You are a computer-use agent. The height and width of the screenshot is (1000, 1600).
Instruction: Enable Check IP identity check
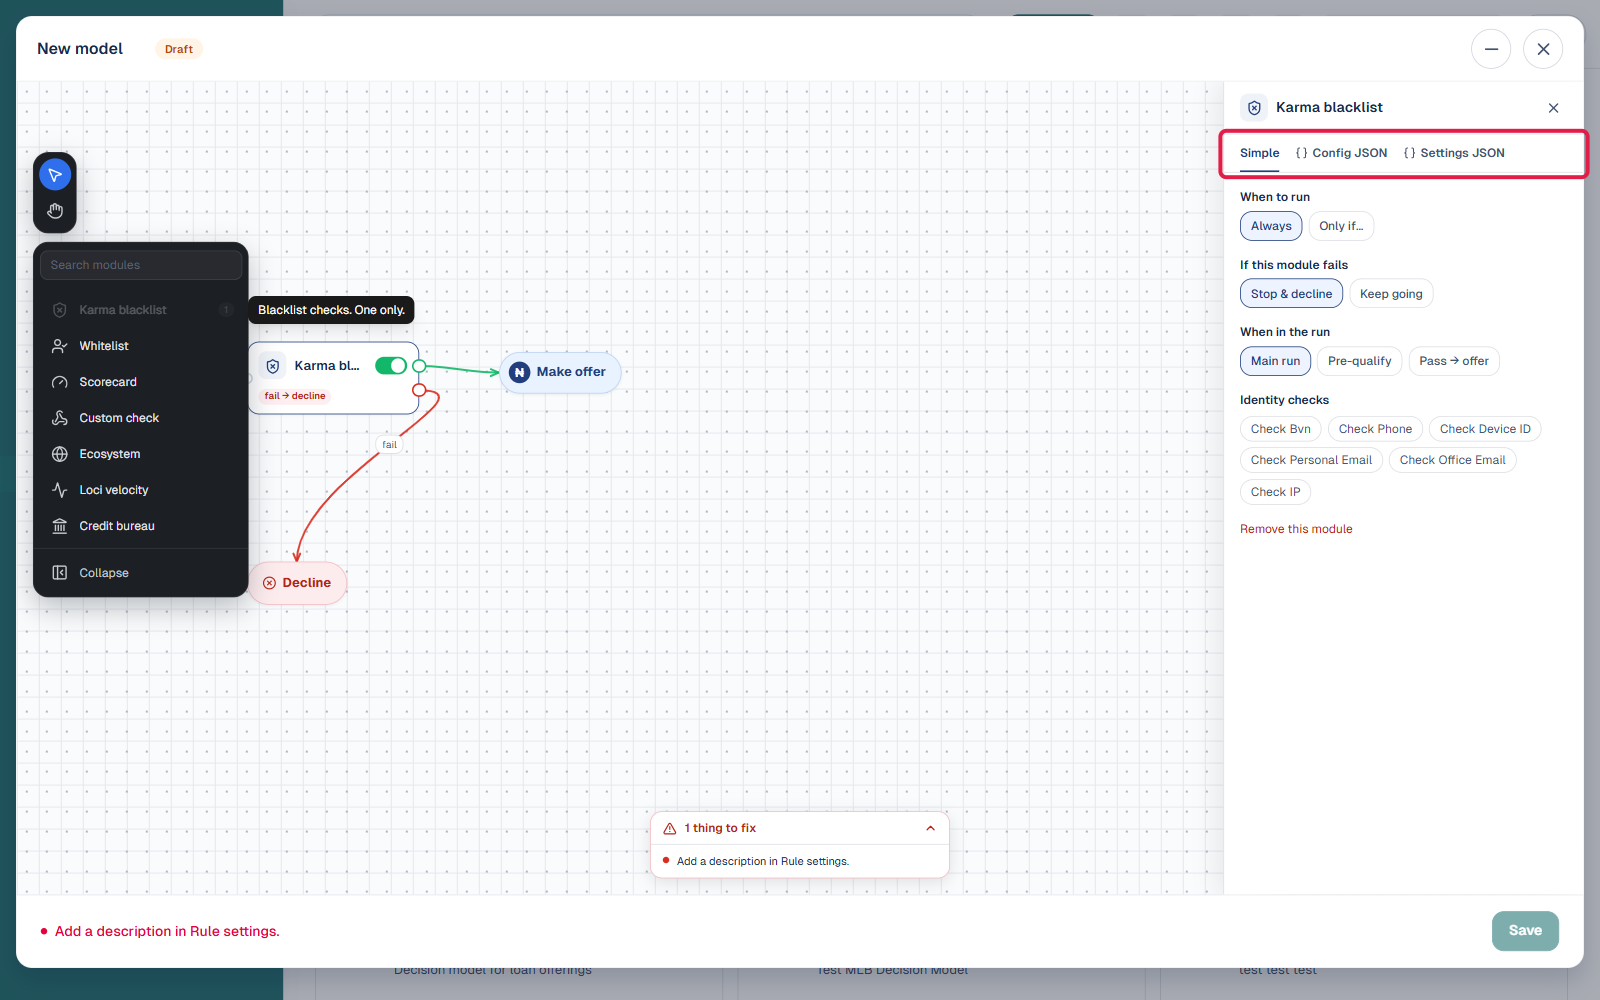[1275, 492]
